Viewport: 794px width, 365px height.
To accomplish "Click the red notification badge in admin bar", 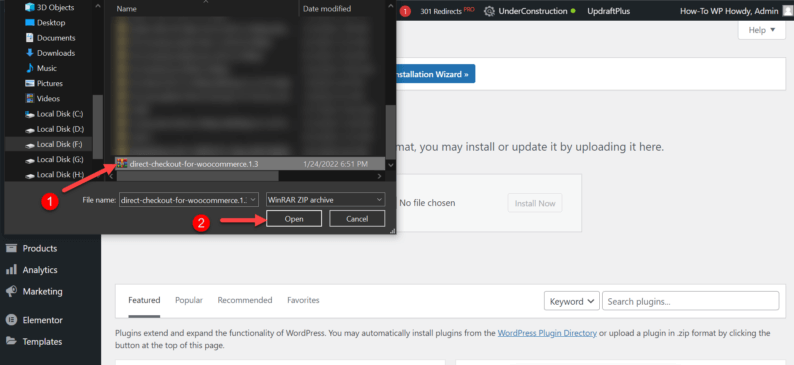I will (405, 11).
